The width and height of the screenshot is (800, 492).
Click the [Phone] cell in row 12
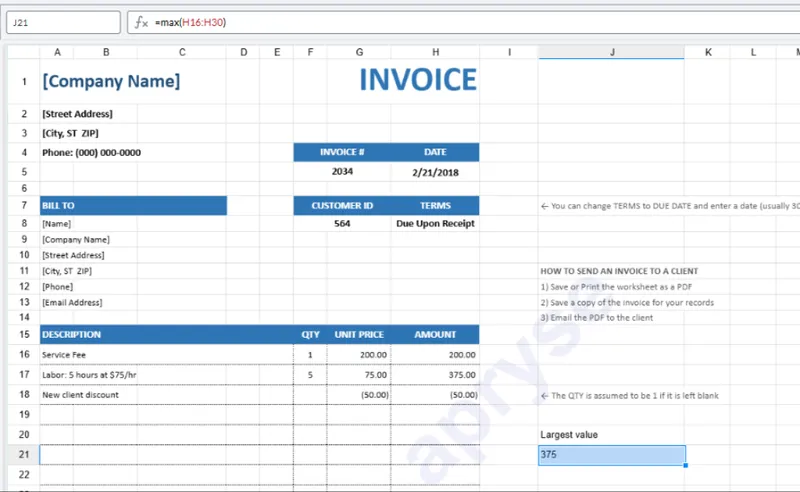(57, 287)
